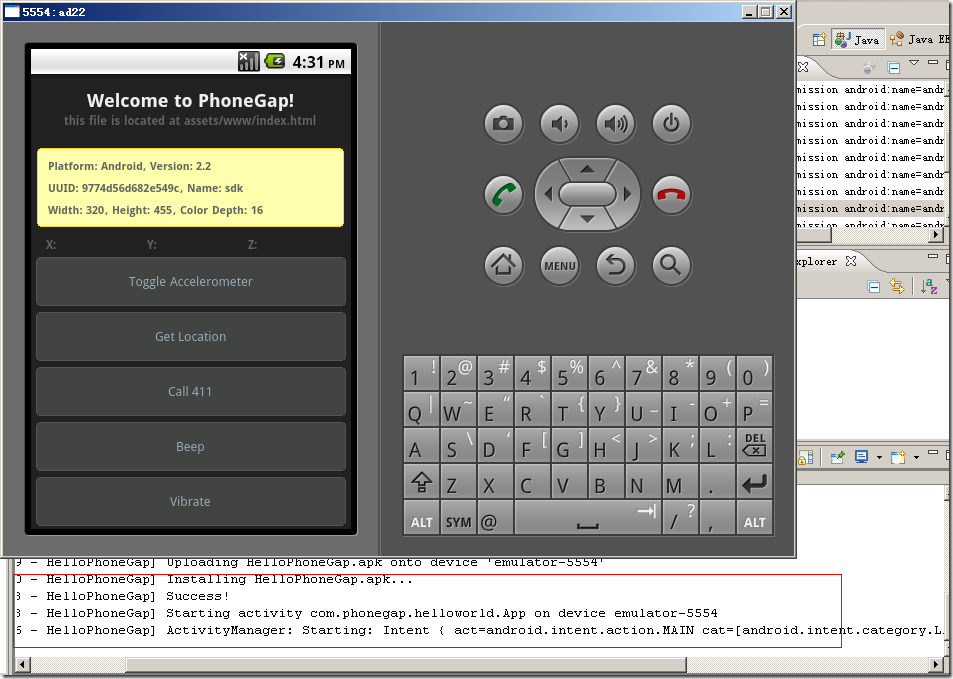This screenshot has height=679, width=953.
Task: Click the battery charging icon in the phone status bar
Action: coord(275,61)
